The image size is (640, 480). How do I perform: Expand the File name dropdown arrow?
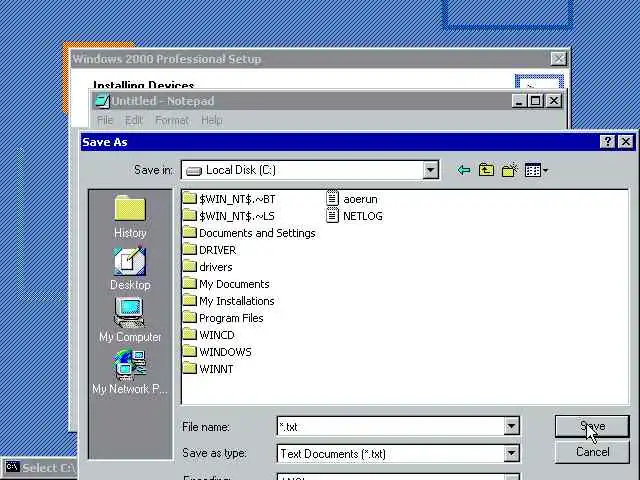(511, 427)
